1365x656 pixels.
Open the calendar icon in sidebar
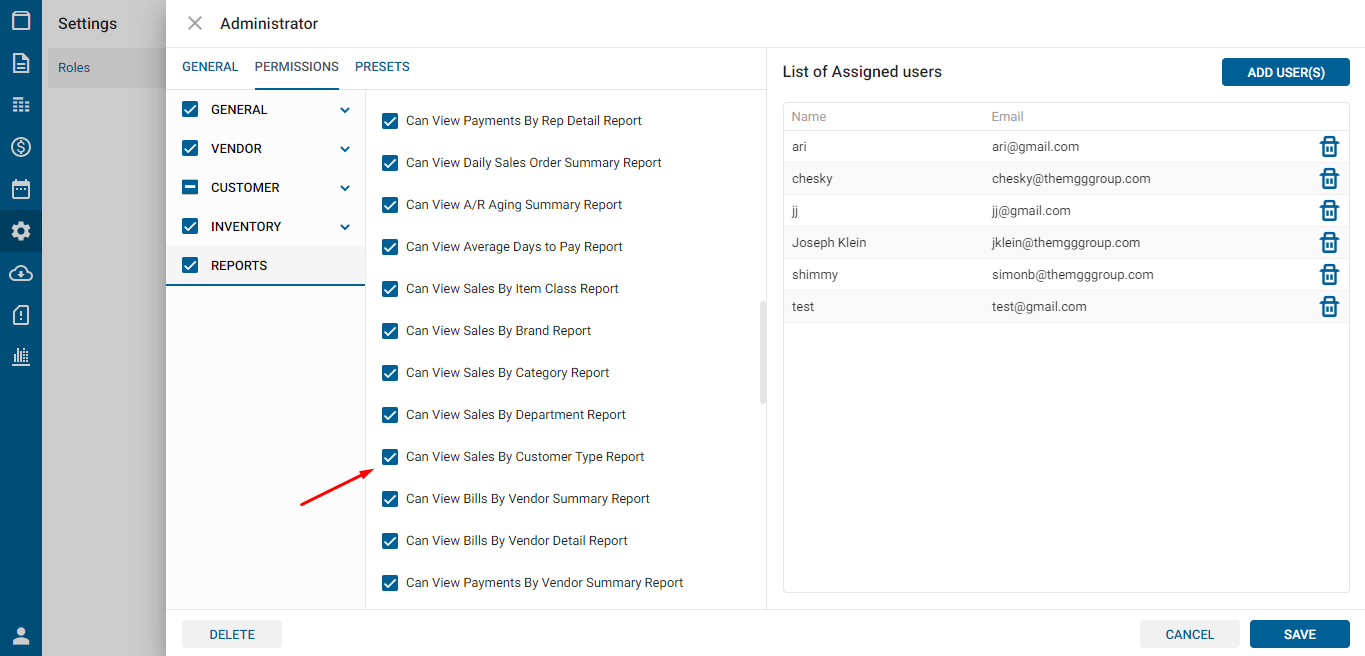point(21,189)
